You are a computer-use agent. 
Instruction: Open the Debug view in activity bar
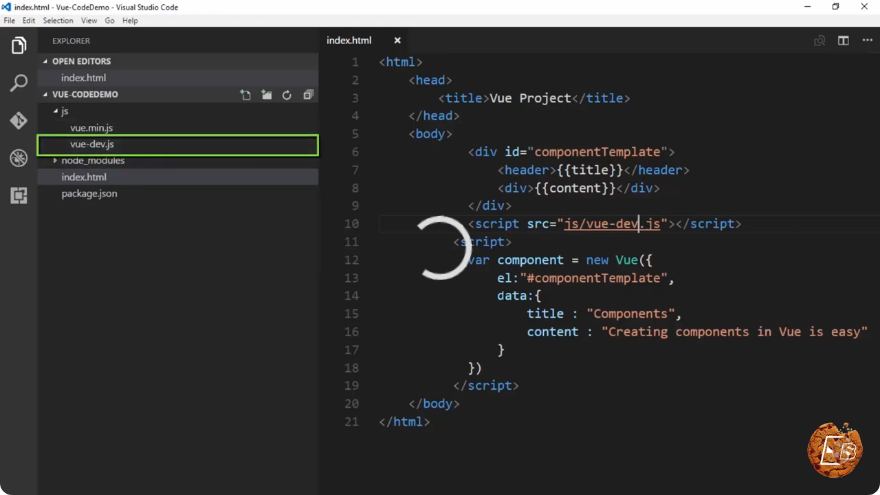[x=19, y=158]
